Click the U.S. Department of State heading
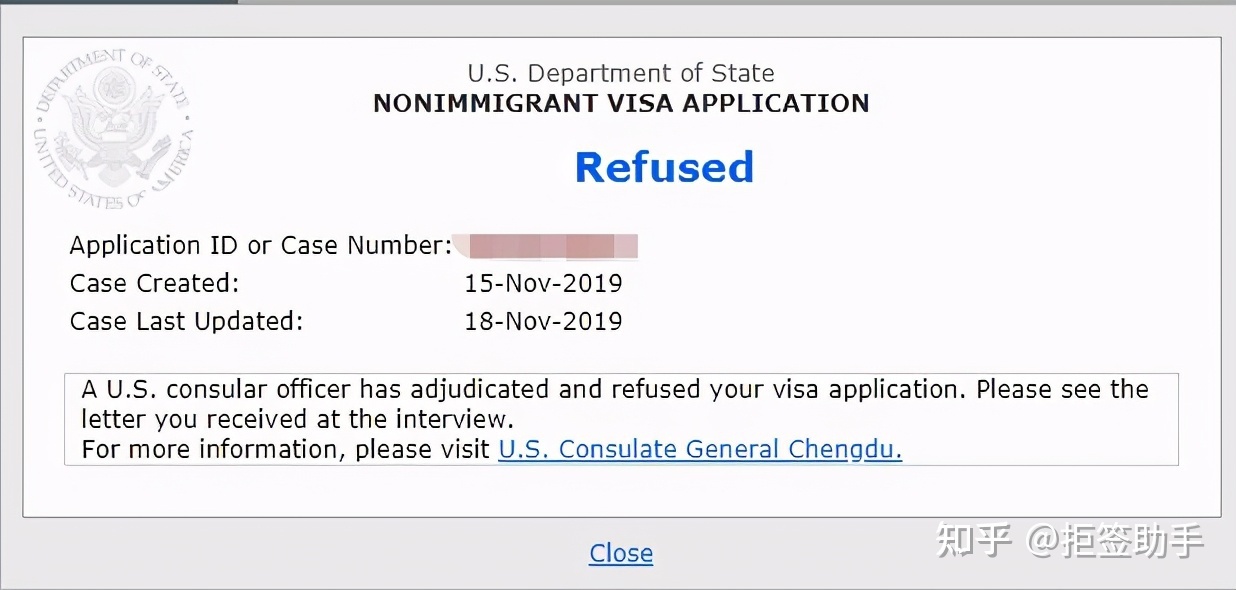Screen dimensions: 1236x590 tap(621, 73)
